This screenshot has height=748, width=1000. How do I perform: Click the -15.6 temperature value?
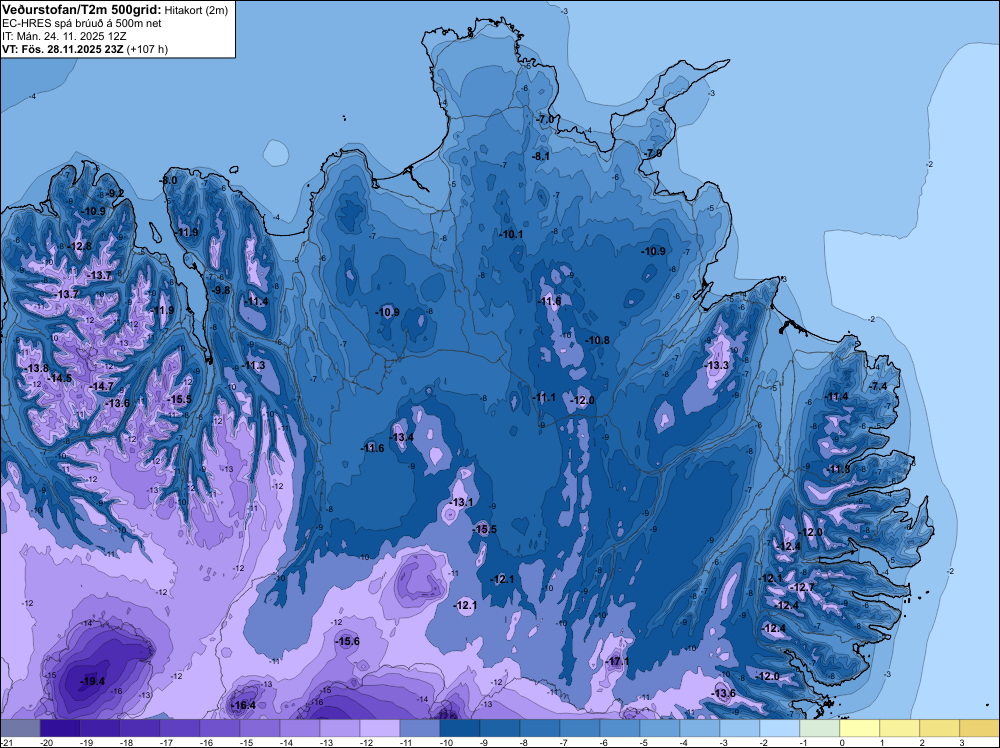click(x=348, y=642)
